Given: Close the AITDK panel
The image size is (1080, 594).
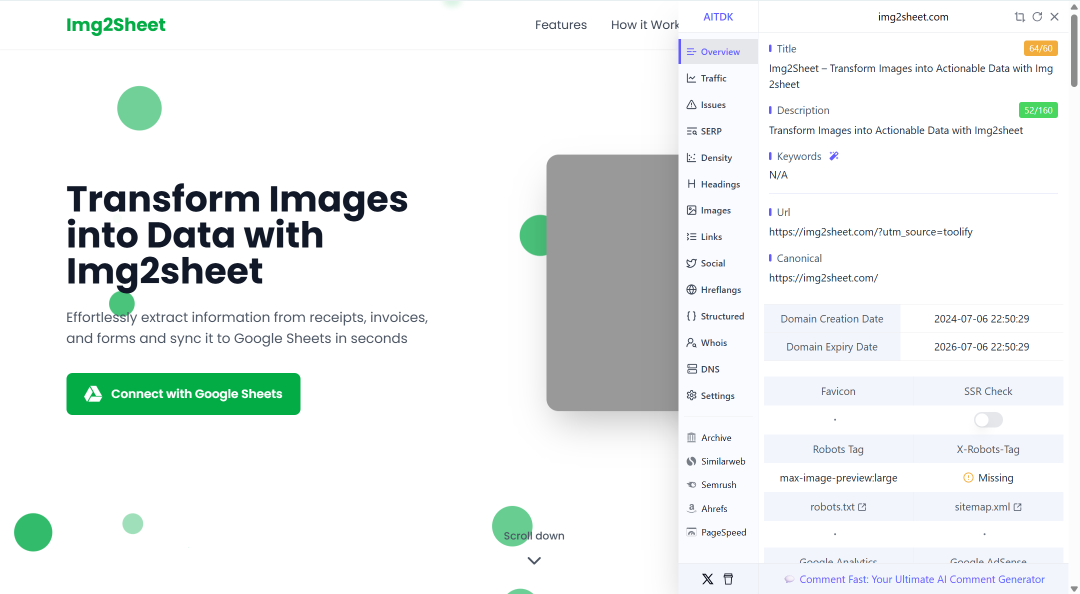Looking at the screenshot, I should click(x=1054, y=17).
